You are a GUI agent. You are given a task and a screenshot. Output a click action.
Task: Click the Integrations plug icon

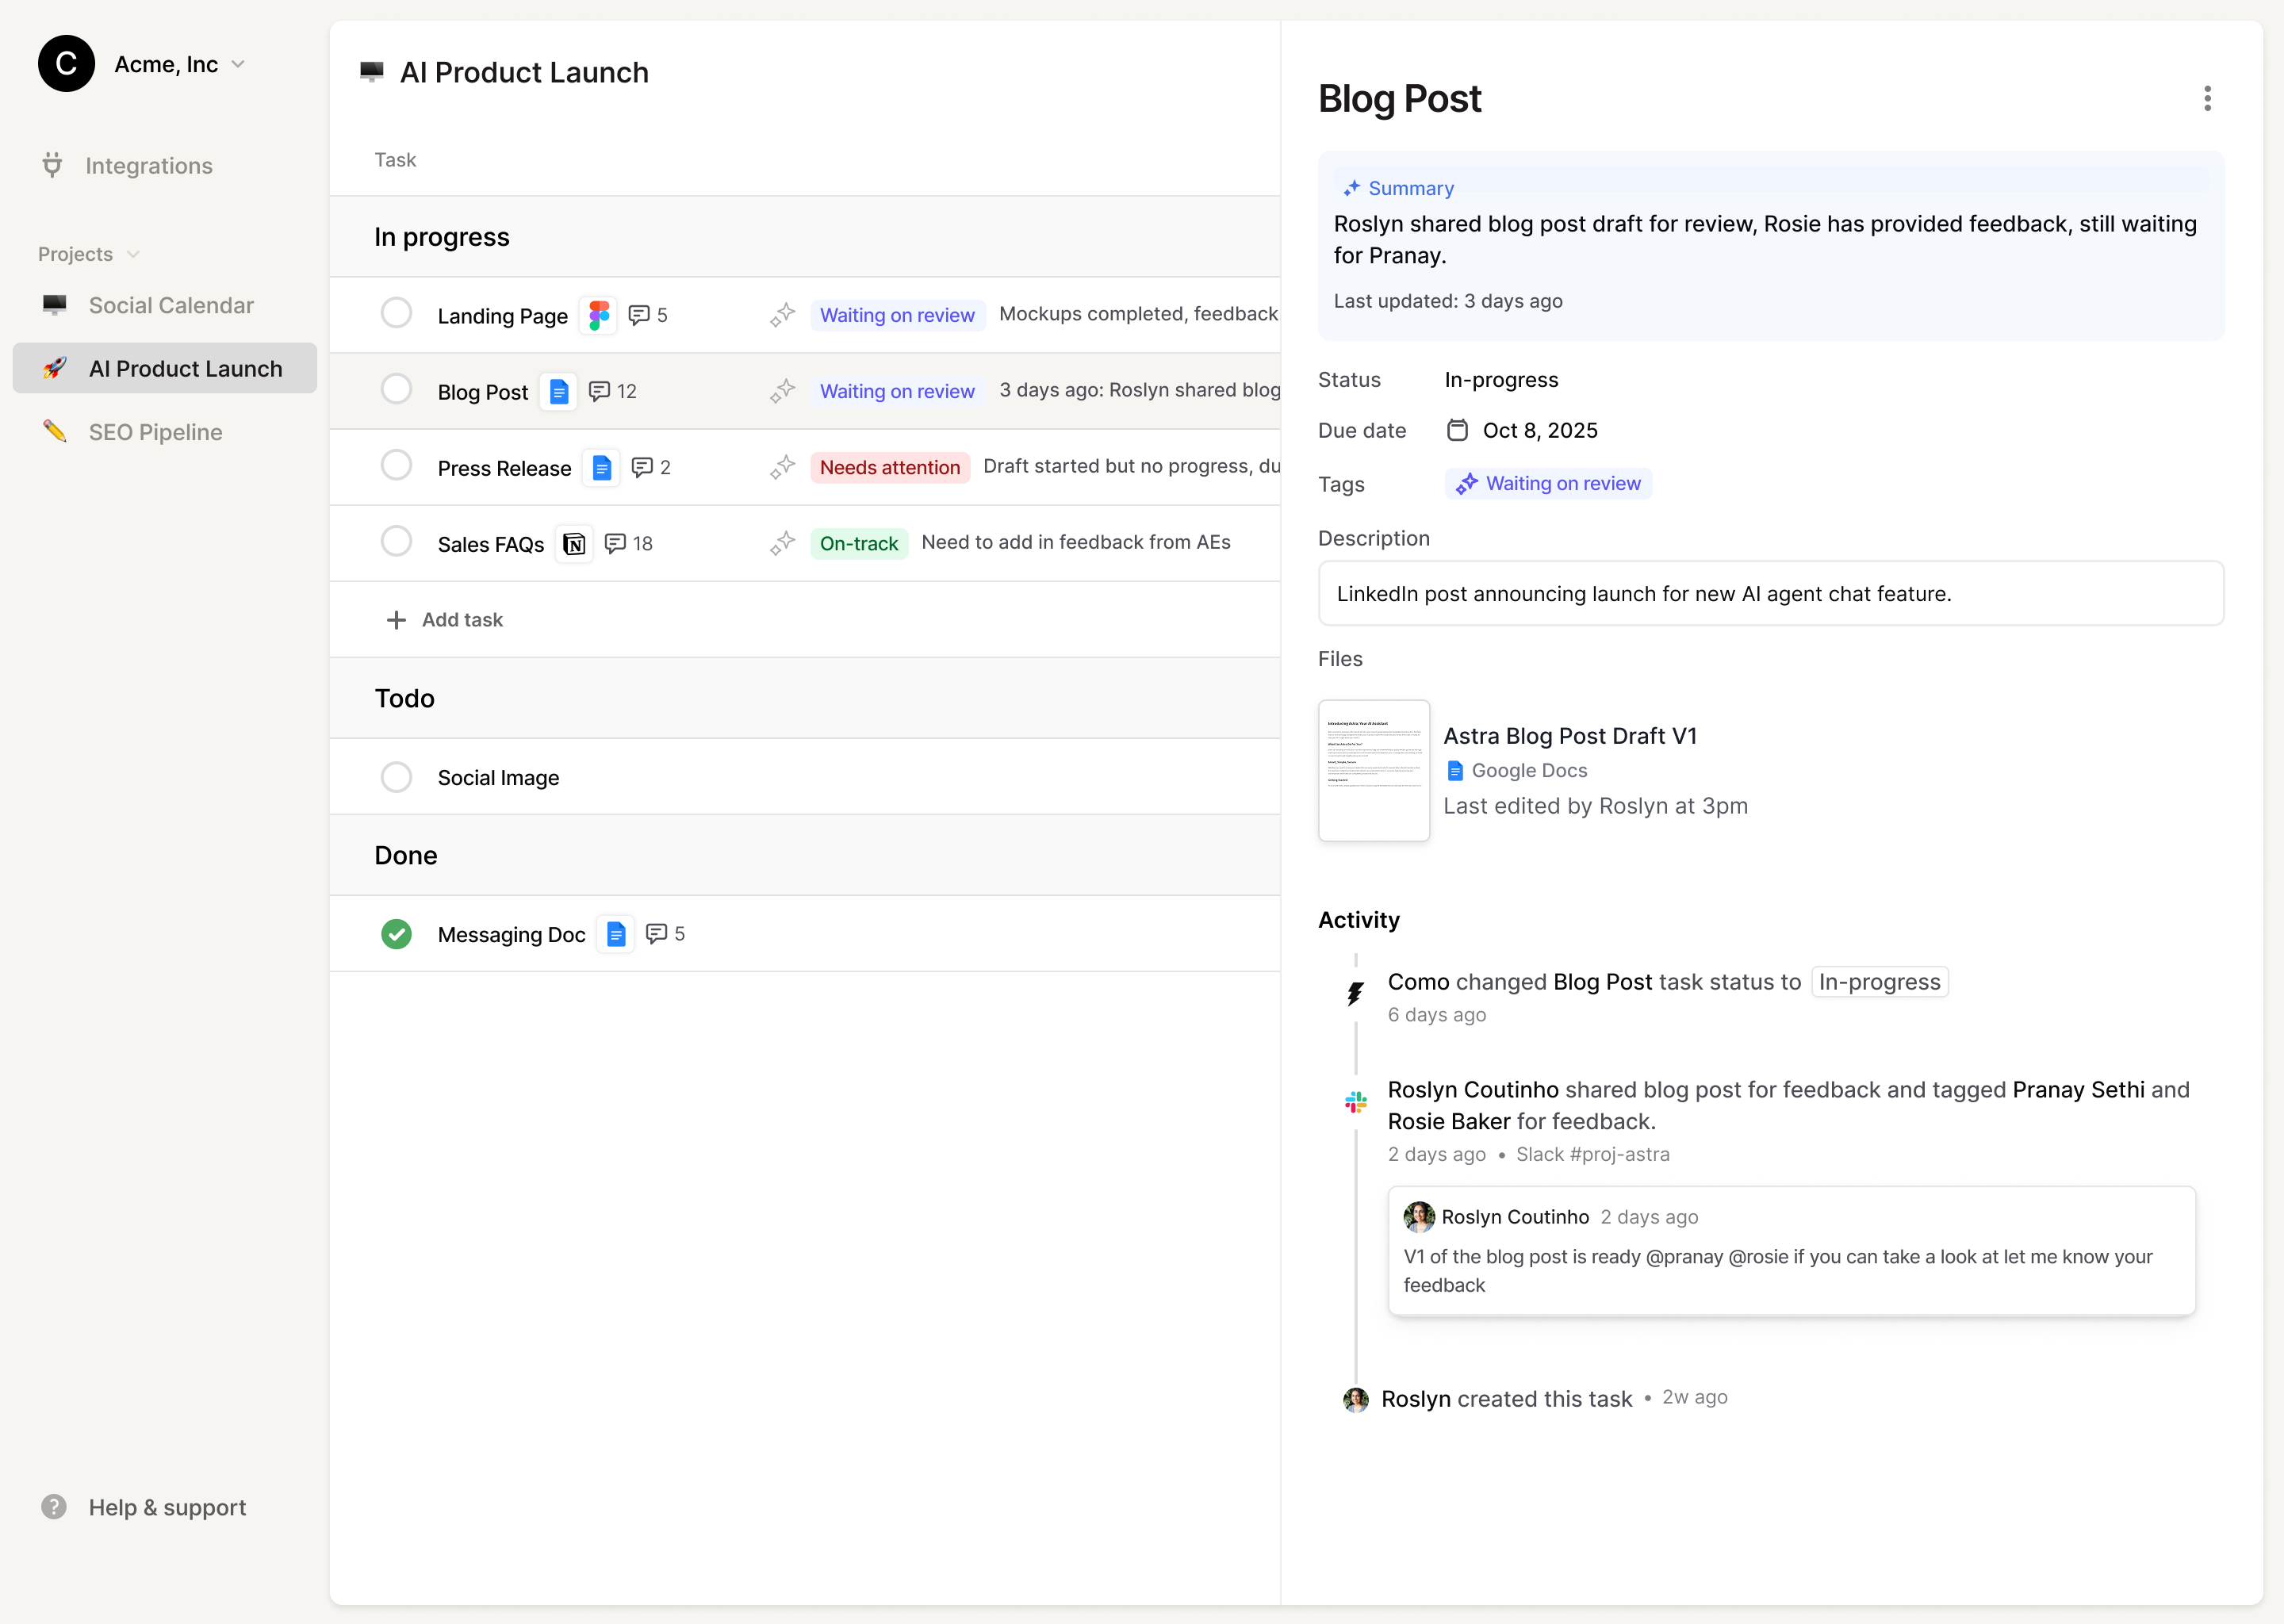point(52,165)
